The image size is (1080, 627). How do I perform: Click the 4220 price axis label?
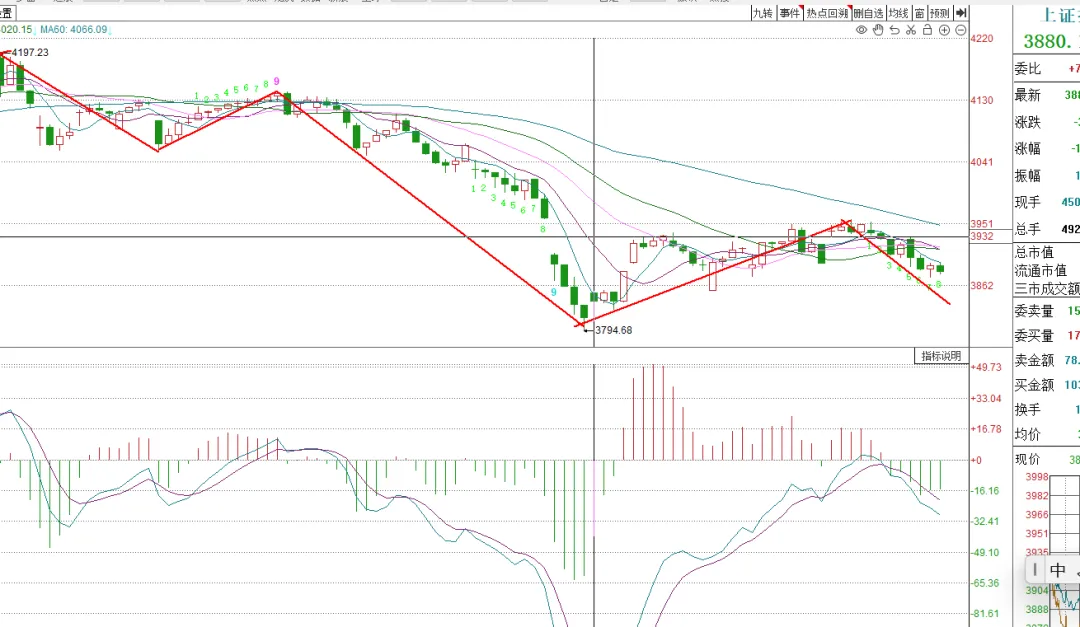pos(982,39)
